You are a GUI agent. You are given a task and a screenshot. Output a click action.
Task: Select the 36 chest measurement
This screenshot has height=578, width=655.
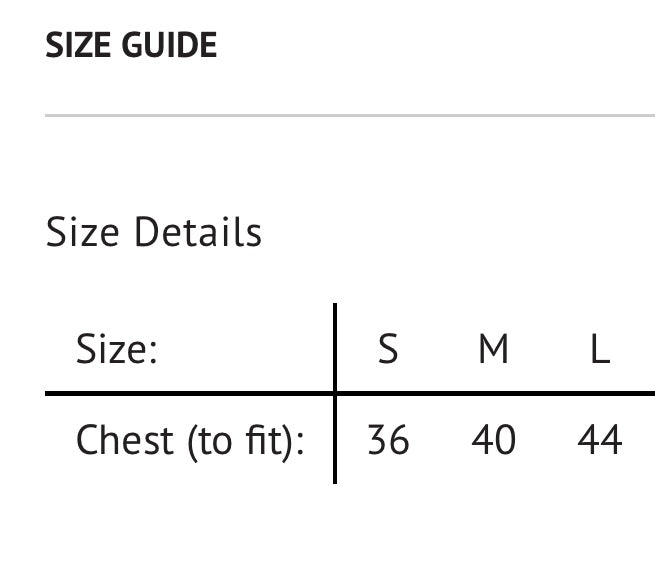coord(388,440)
